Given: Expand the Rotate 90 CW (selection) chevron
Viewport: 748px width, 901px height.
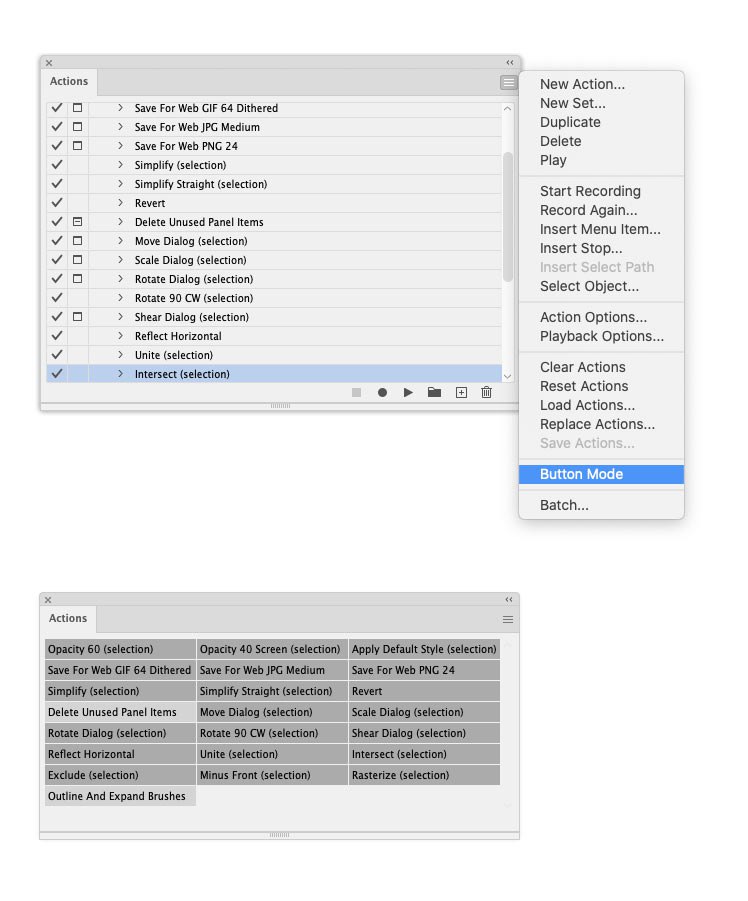Looking at the screenshot, I should (x=120, y=298).
